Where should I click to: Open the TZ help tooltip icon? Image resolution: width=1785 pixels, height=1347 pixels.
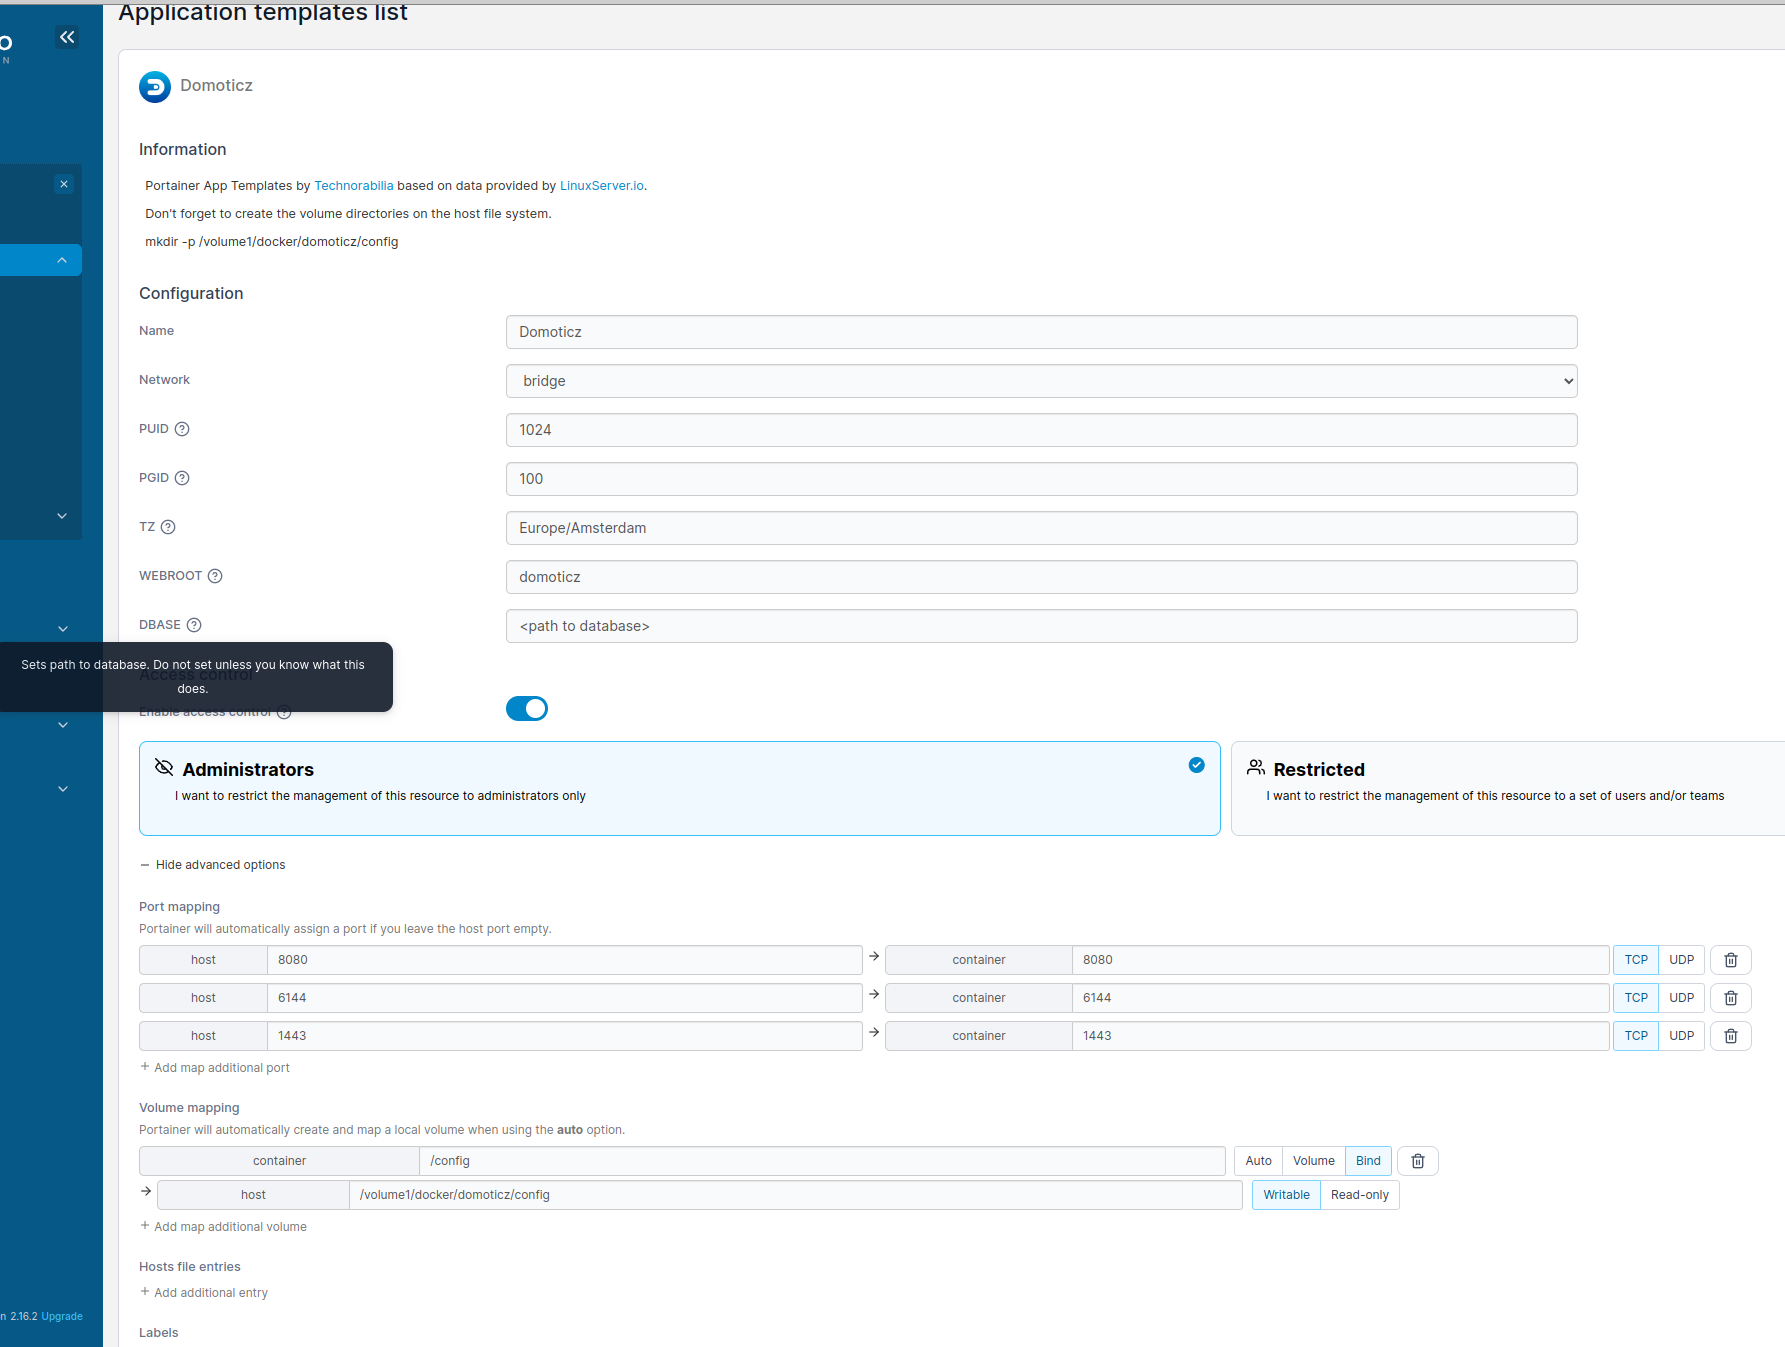click(x=168, y=527)
